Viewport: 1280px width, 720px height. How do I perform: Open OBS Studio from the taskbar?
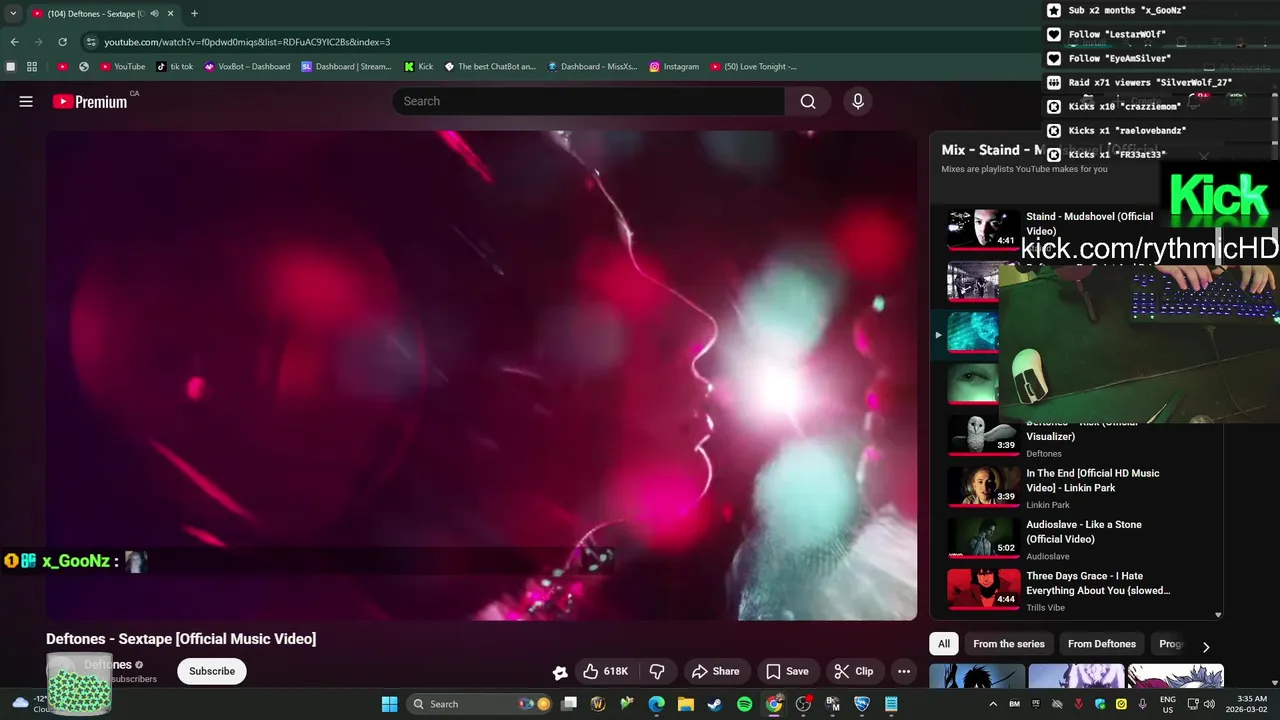[803, 704]
